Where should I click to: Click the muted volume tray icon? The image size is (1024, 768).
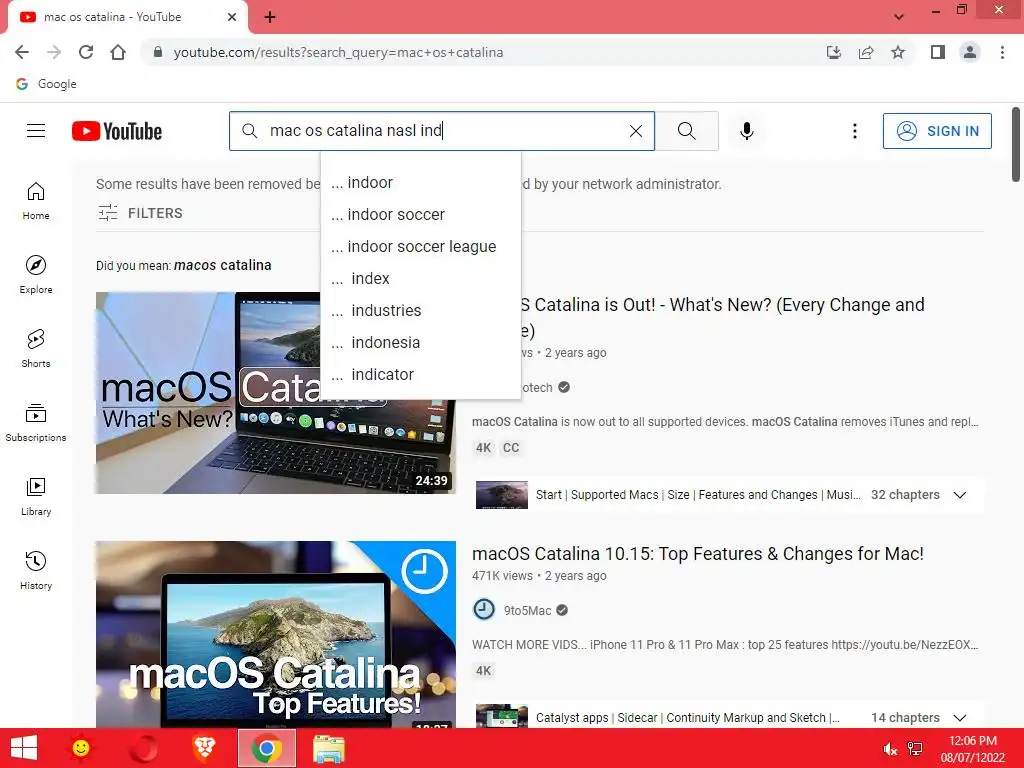pos(890,749)
